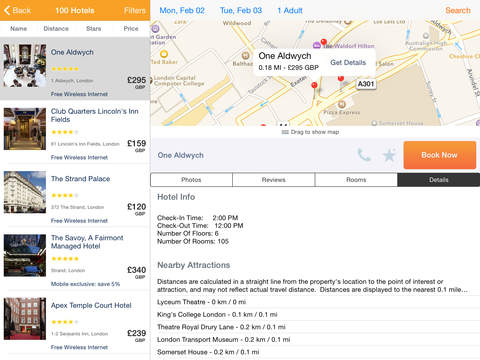Sort hotels by Distance
Image resolution: width=480 pixels, height=360 pixels.
point(56,29)
